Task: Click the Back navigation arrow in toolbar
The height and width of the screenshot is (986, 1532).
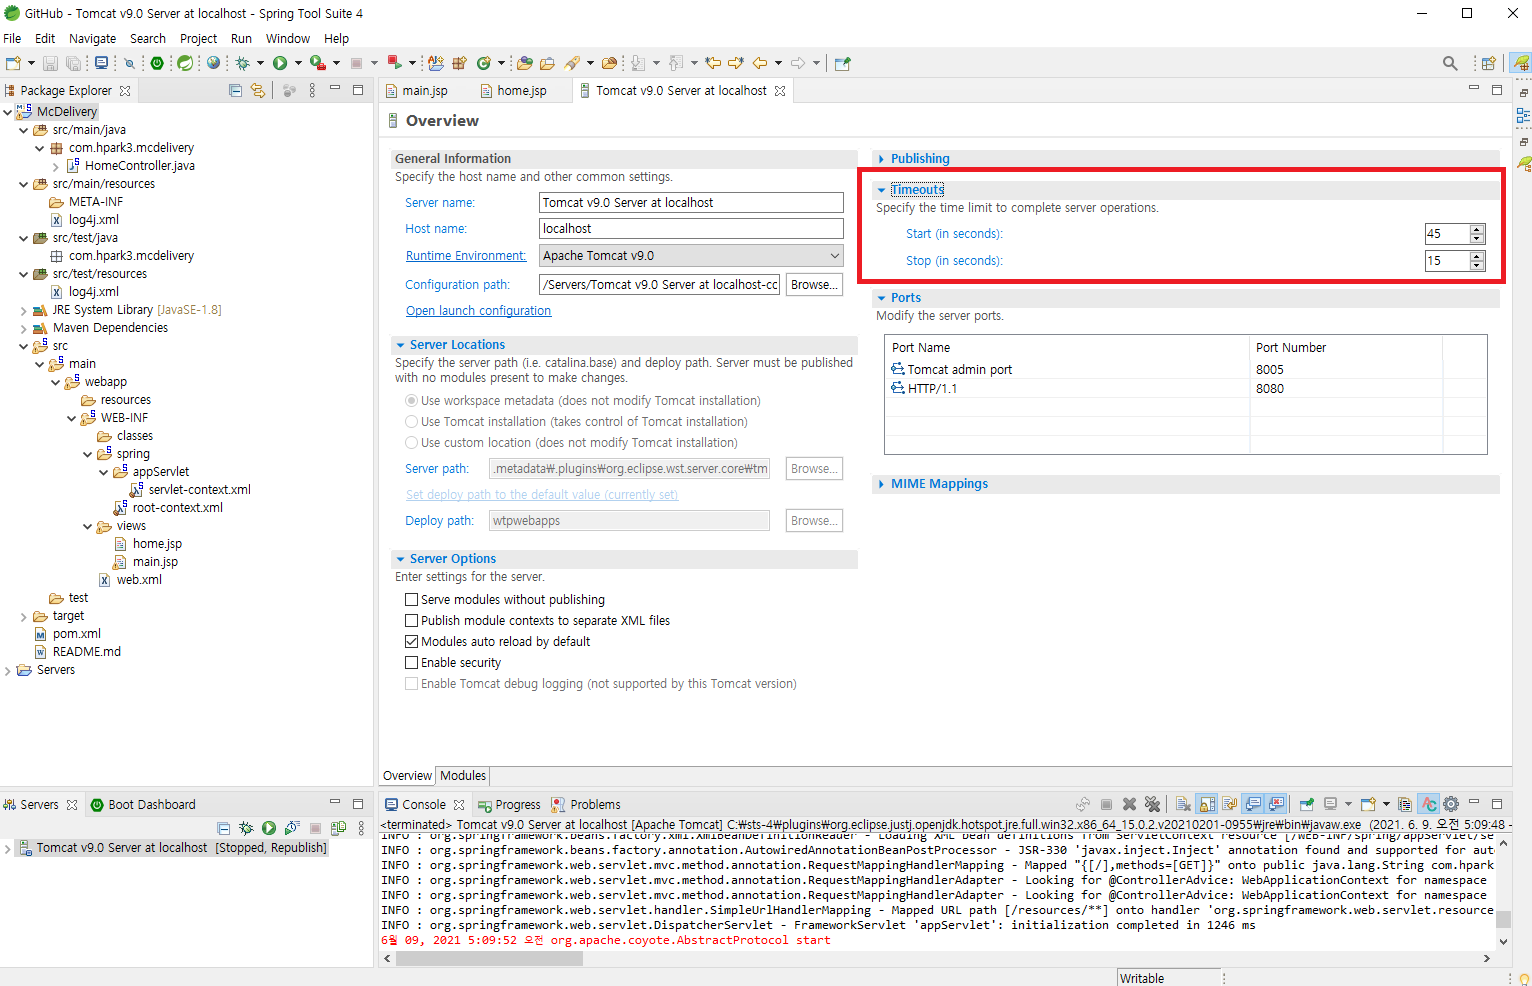Action: pyautogui.click(x=759, y=63)
